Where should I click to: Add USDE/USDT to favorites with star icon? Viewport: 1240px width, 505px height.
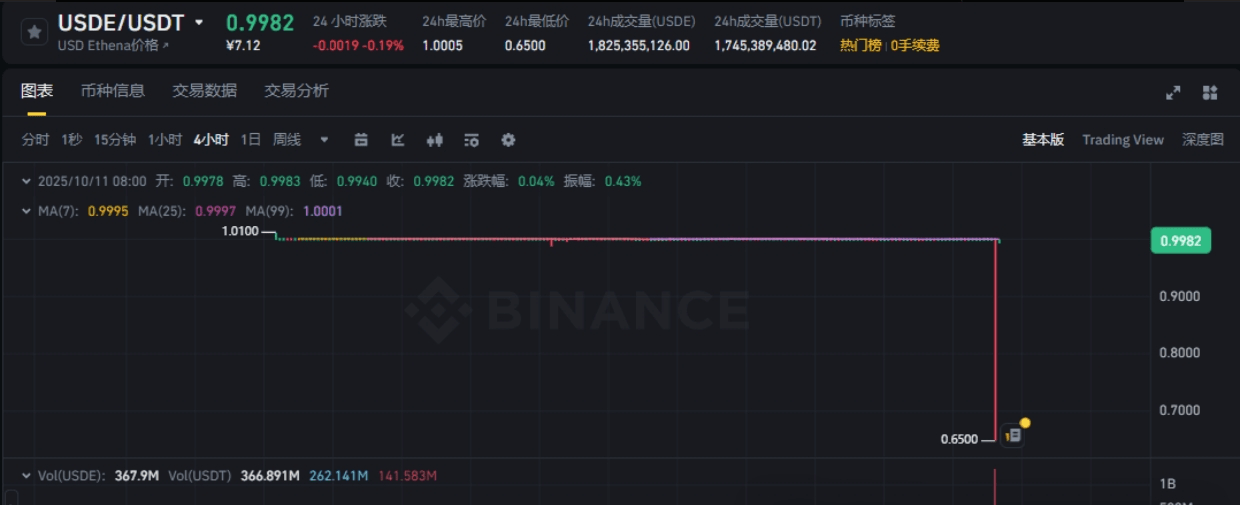34,32
